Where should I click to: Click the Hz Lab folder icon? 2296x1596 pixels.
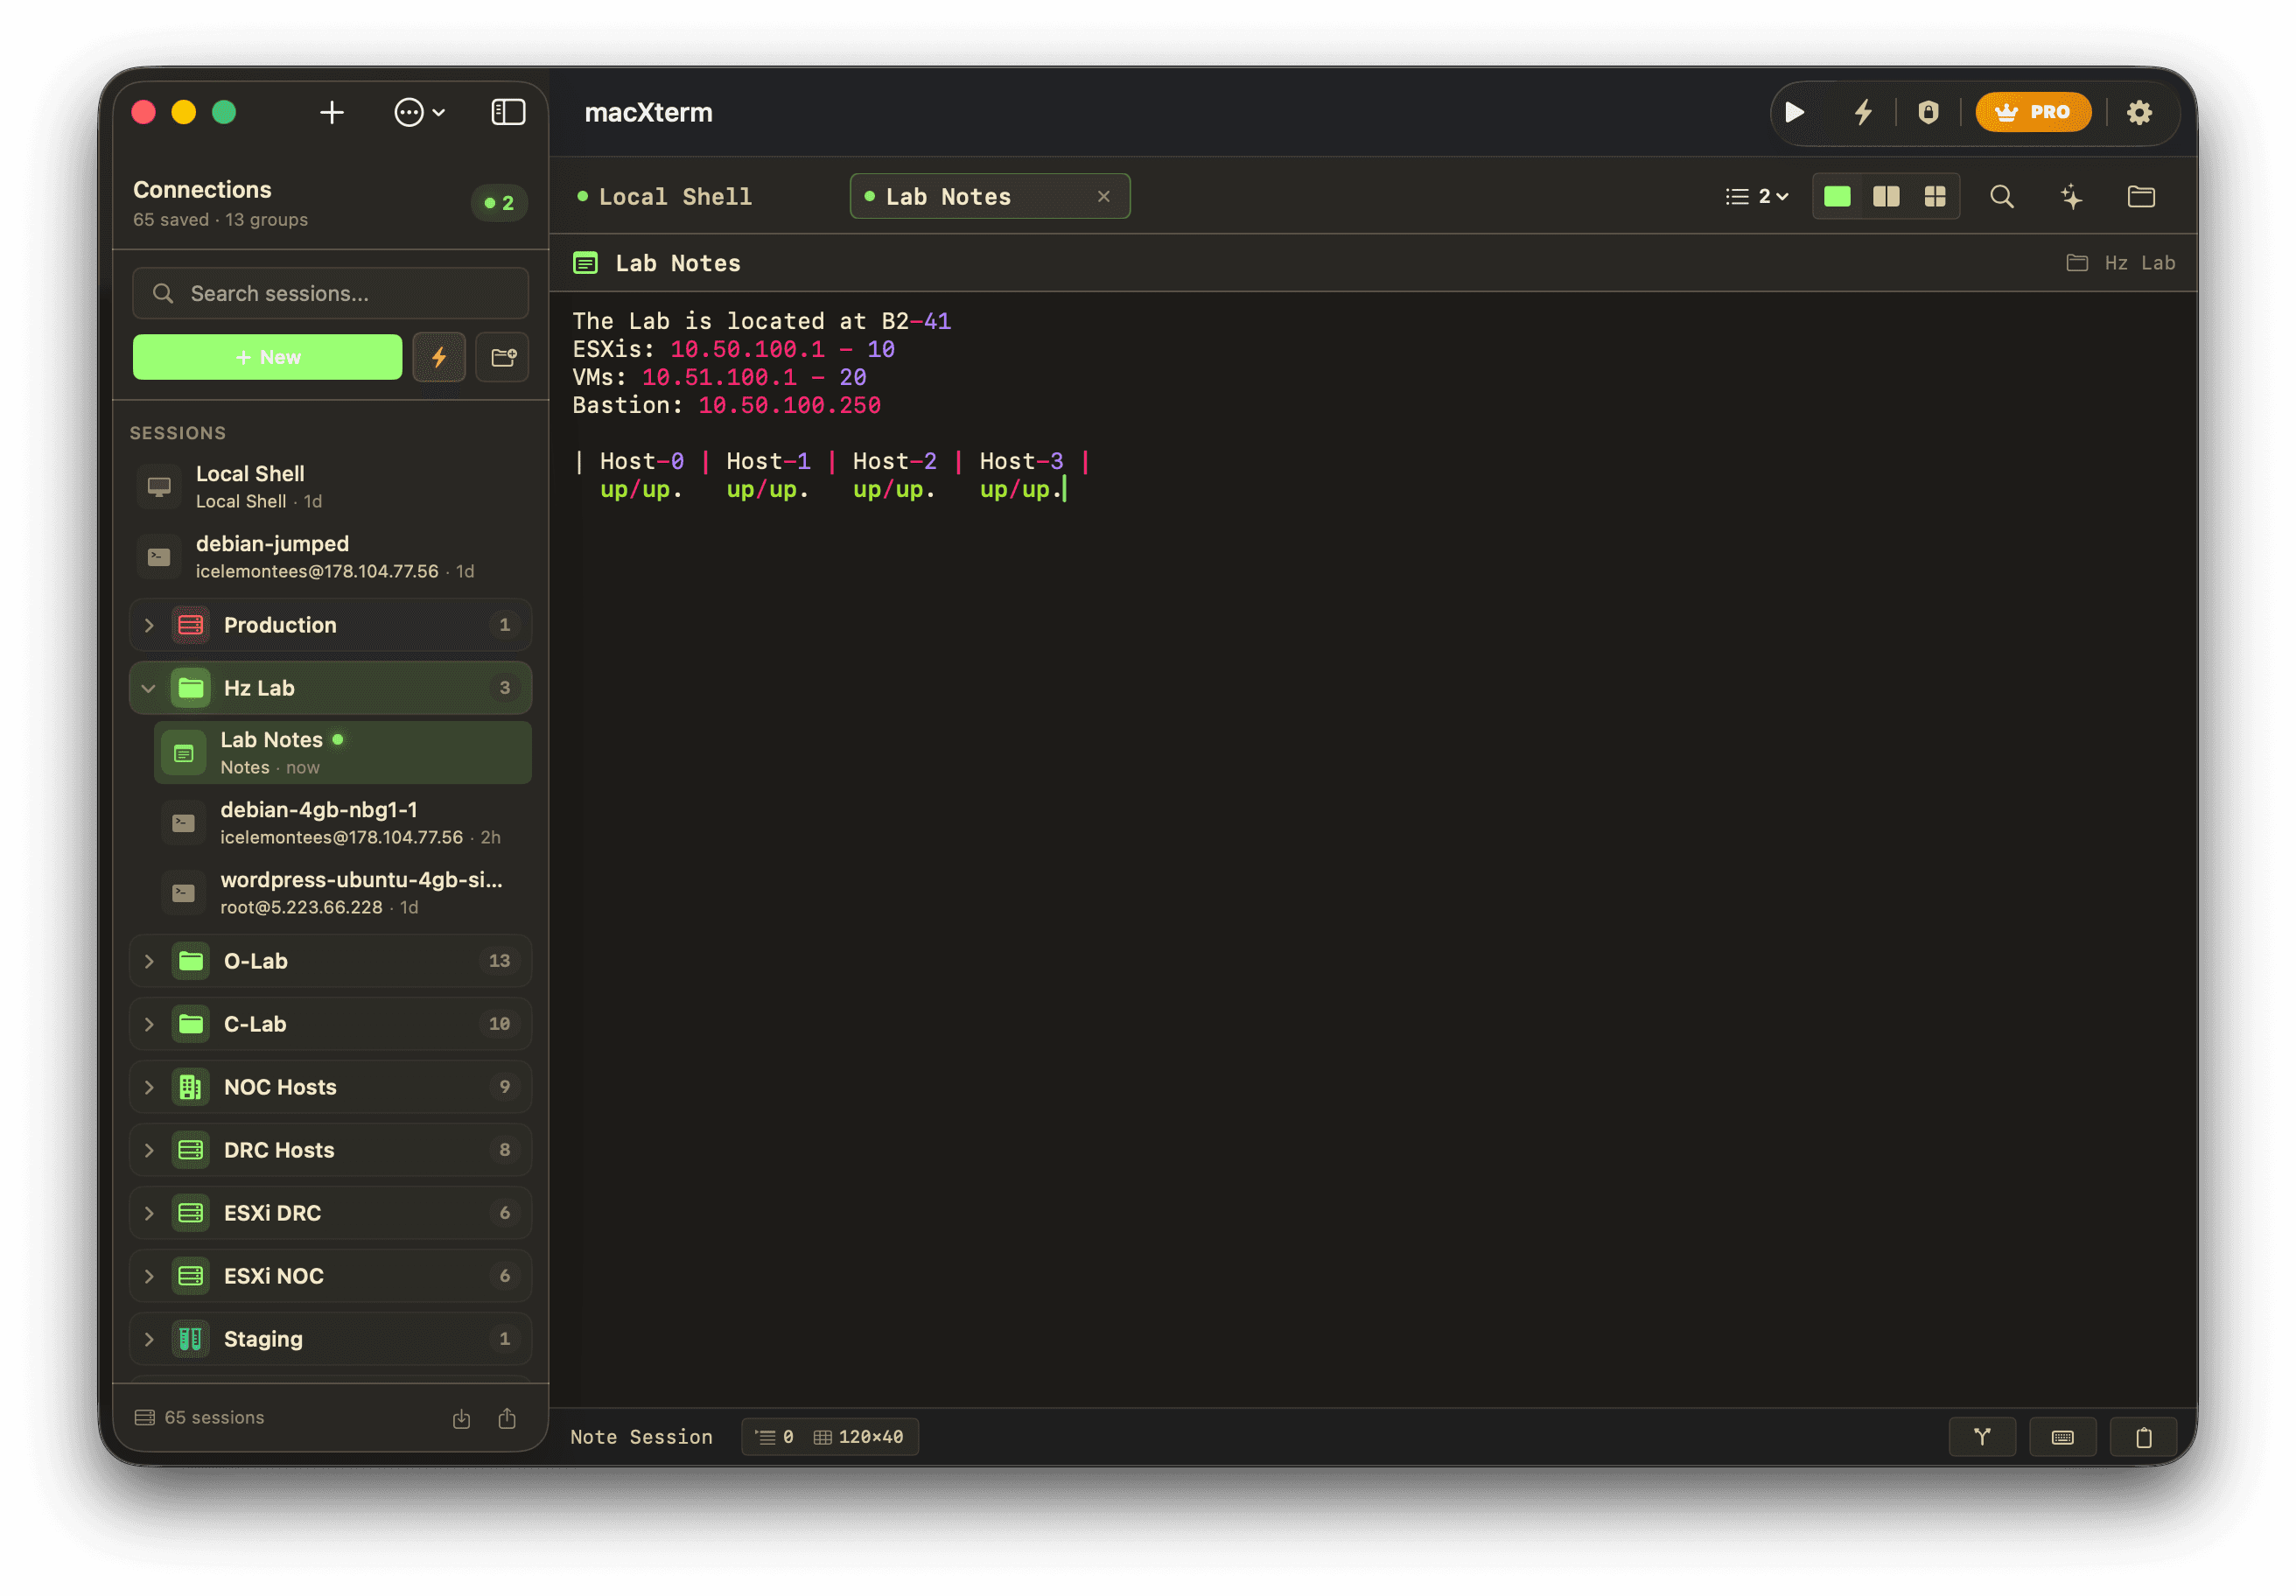191,688
